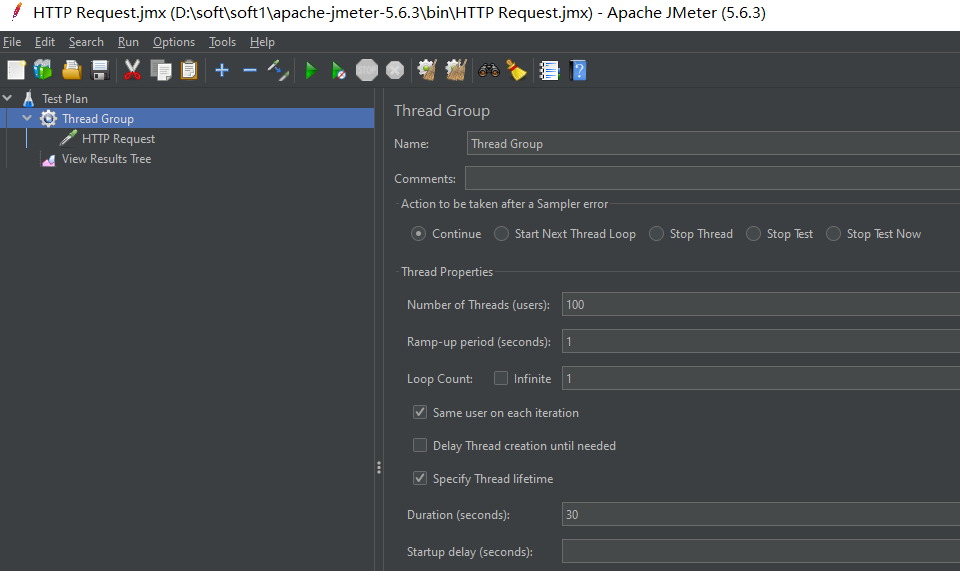
Task: Click the New test plan icon
Action: [16, 70]
